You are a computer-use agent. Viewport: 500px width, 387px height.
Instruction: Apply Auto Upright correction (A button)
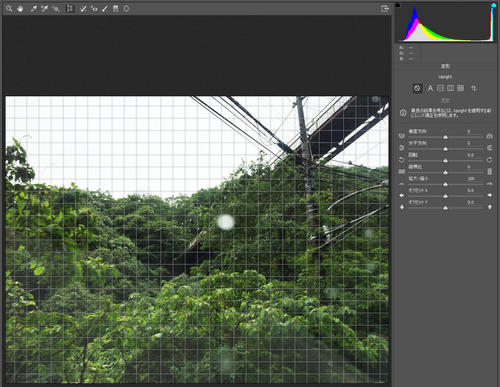coord(430,88)
